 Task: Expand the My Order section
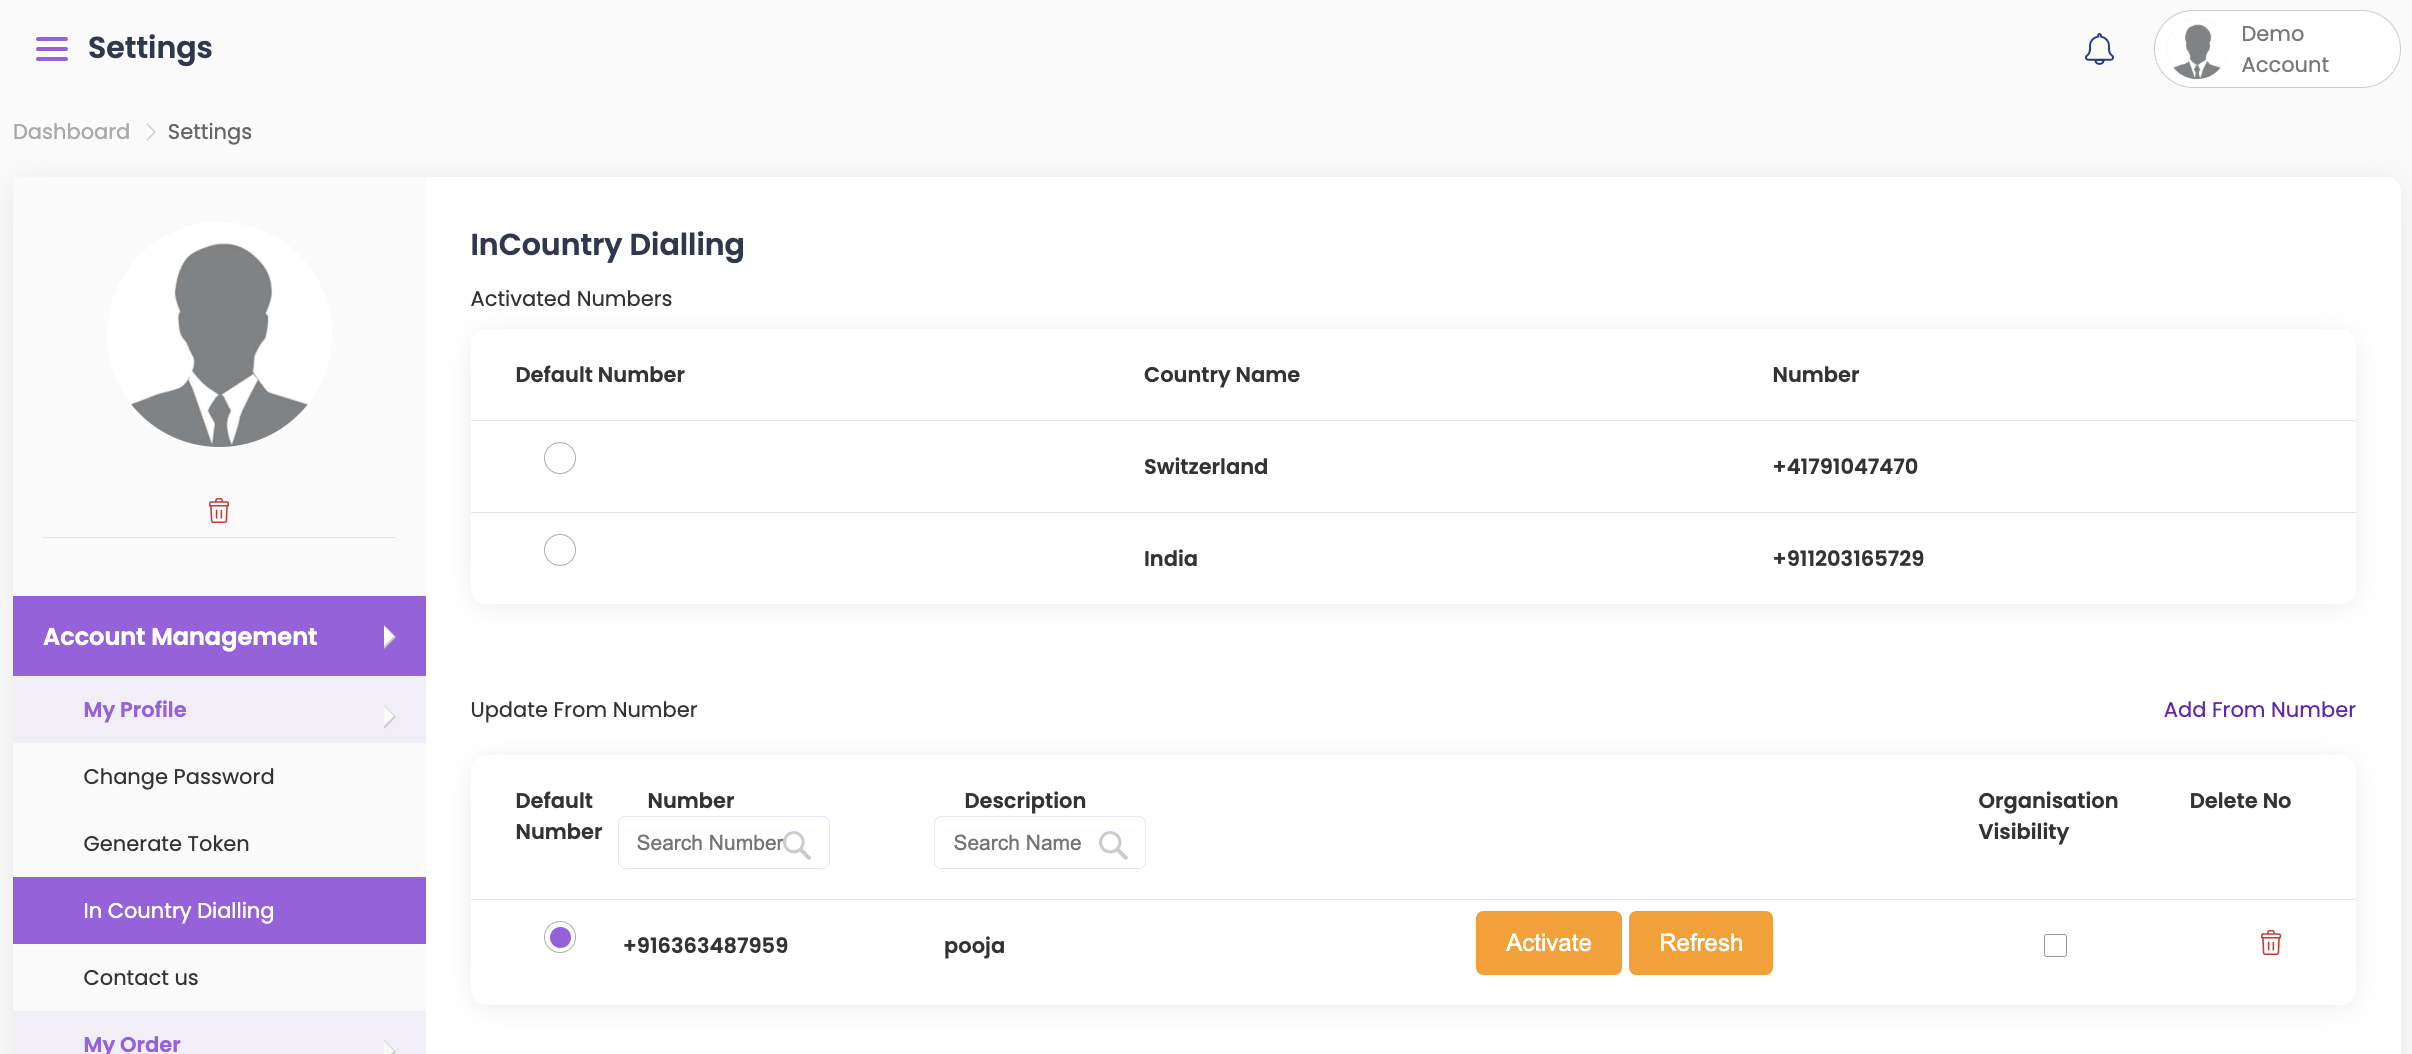(x=389, y=1044)
